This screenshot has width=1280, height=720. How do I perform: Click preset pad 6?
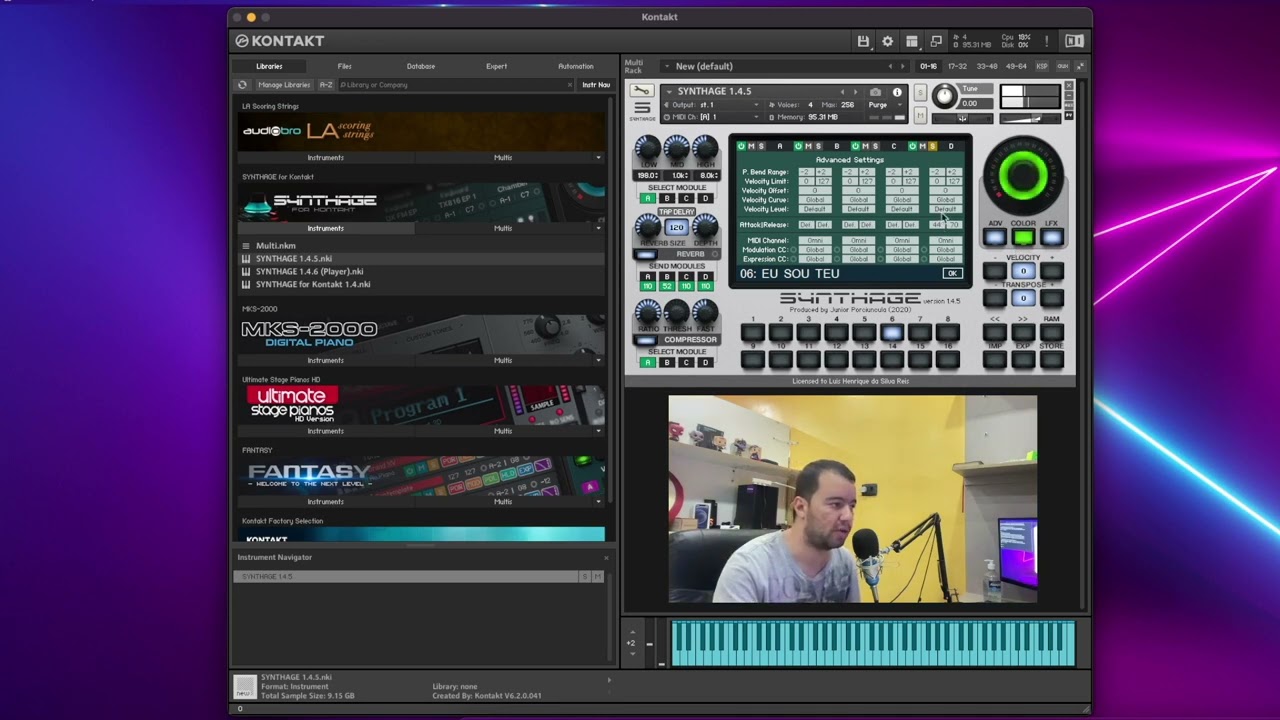coord(892,333)
